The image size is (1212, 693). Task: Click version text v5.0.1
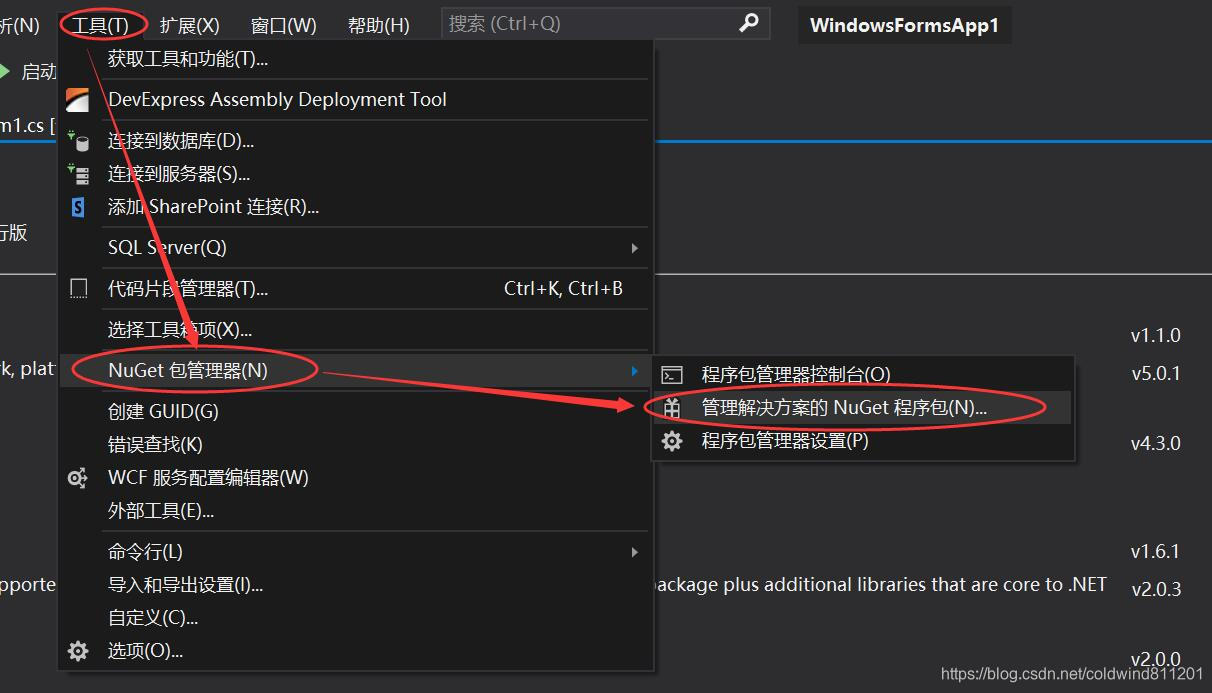coord(1156,374)
